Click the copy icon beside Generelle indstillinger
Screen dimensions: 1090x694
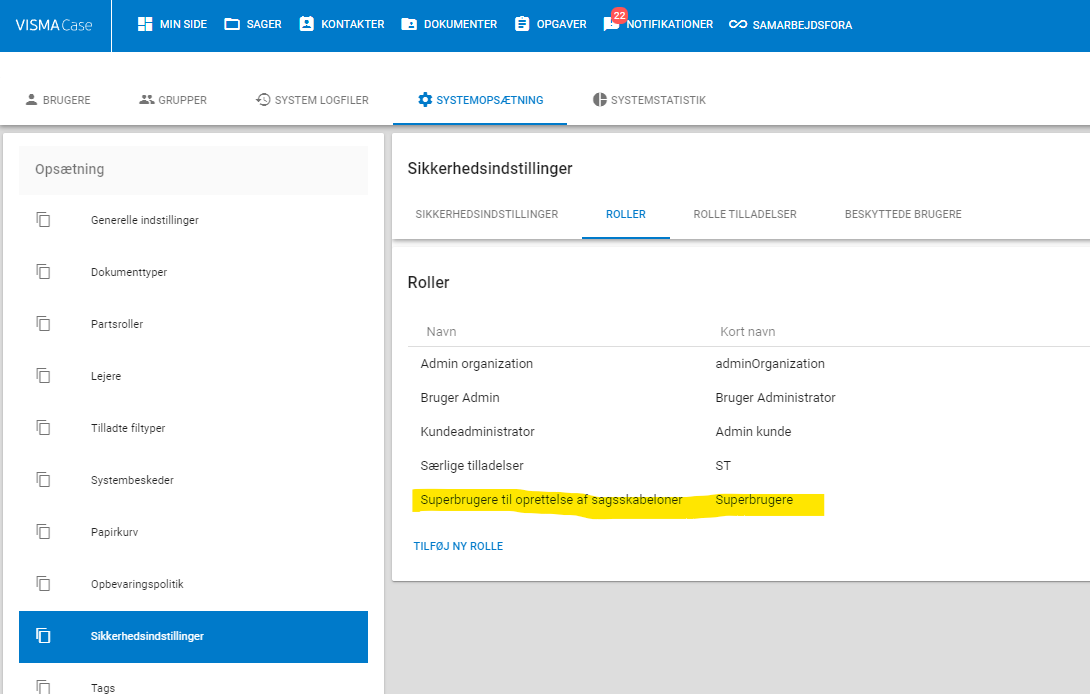43,220
